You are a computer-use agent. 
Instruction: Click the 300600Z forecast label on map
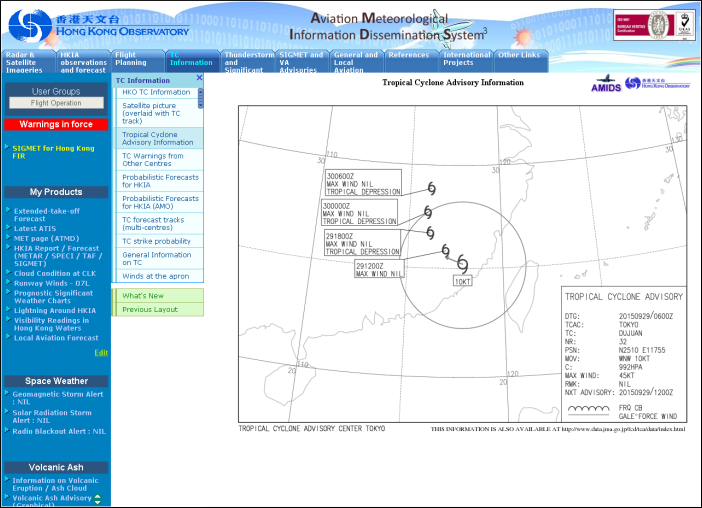[363, 183]
